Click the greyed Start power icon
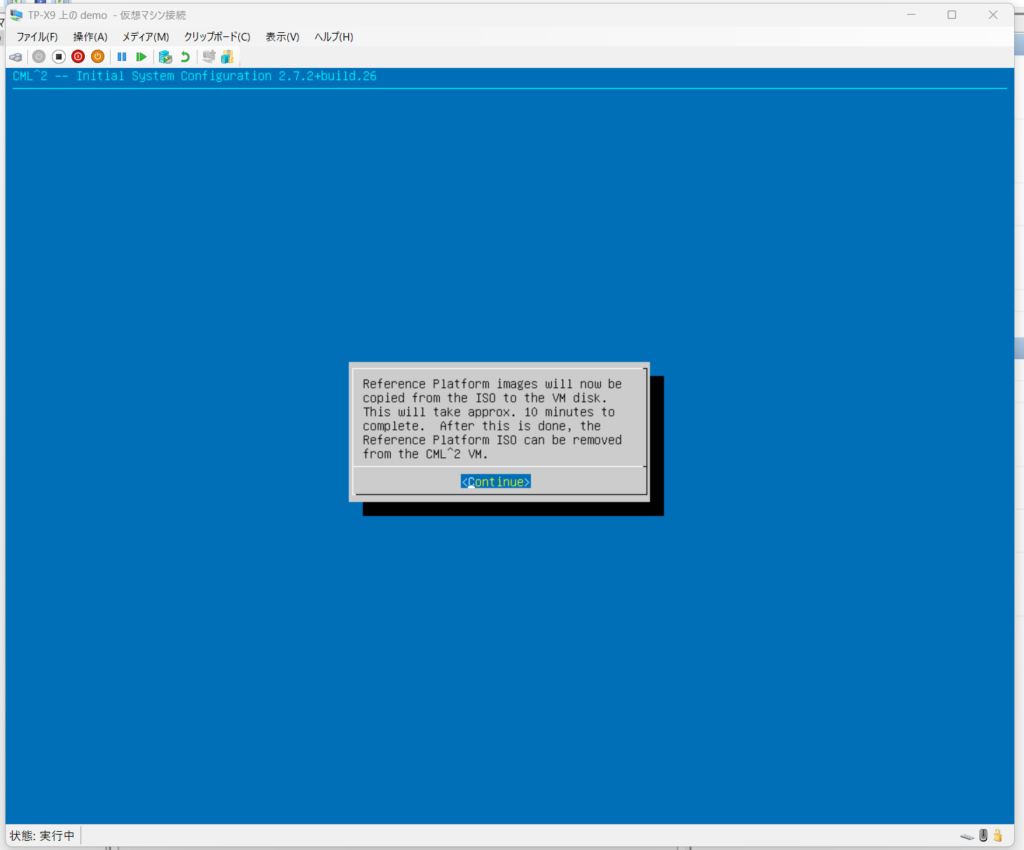The height and width of the screenshot is (850, 1024). [x=39, y=57]
